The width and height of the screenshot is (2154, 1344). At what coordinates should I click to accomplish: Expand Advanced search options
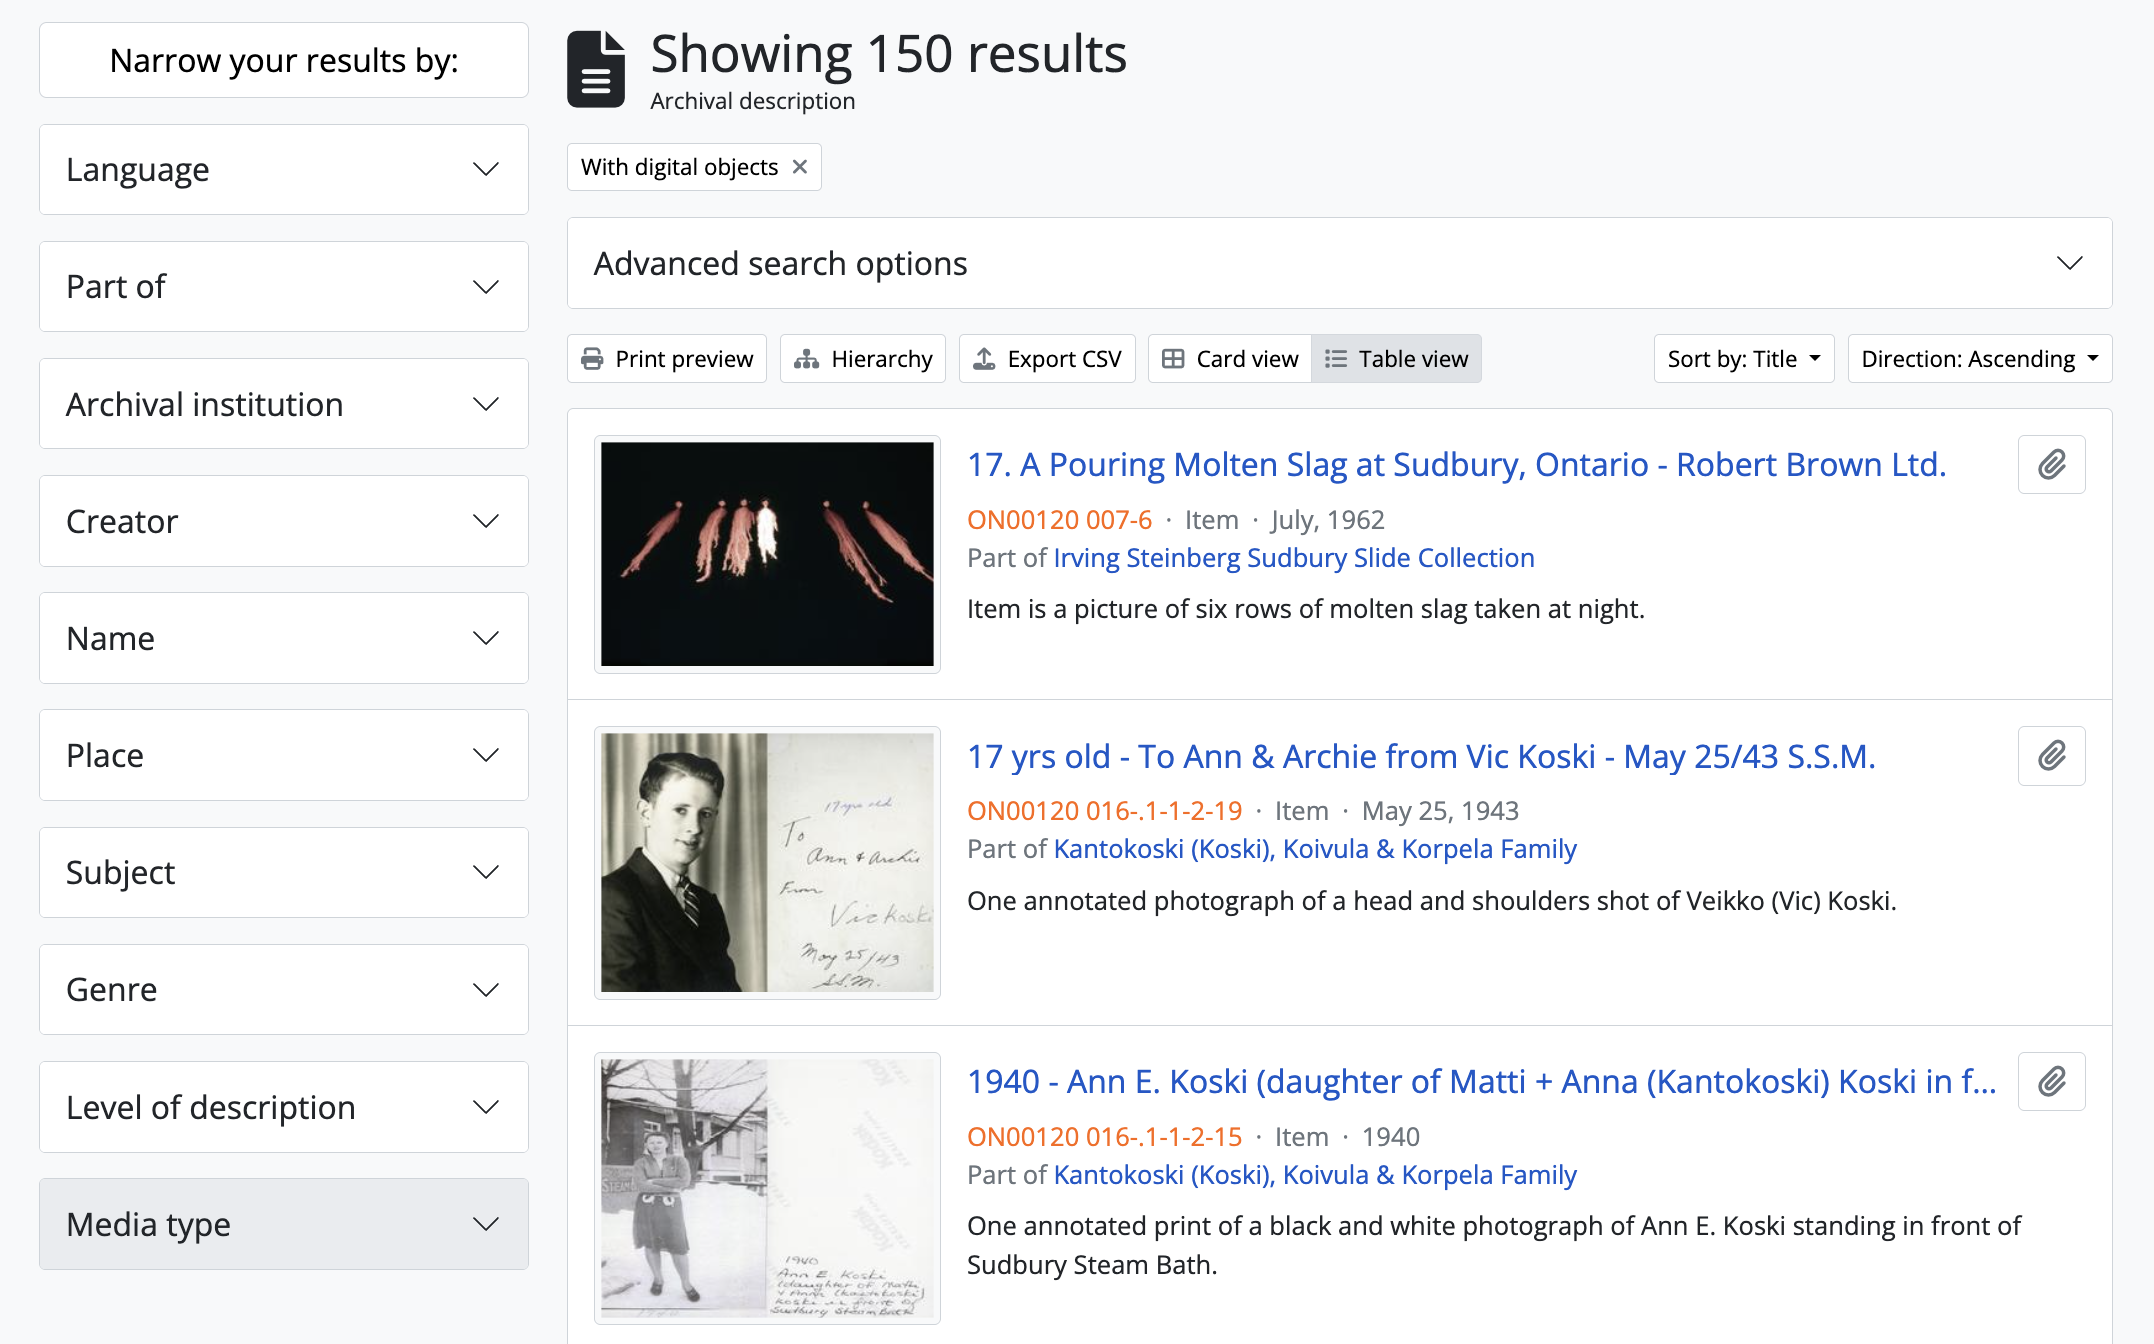click(1339, 264)
